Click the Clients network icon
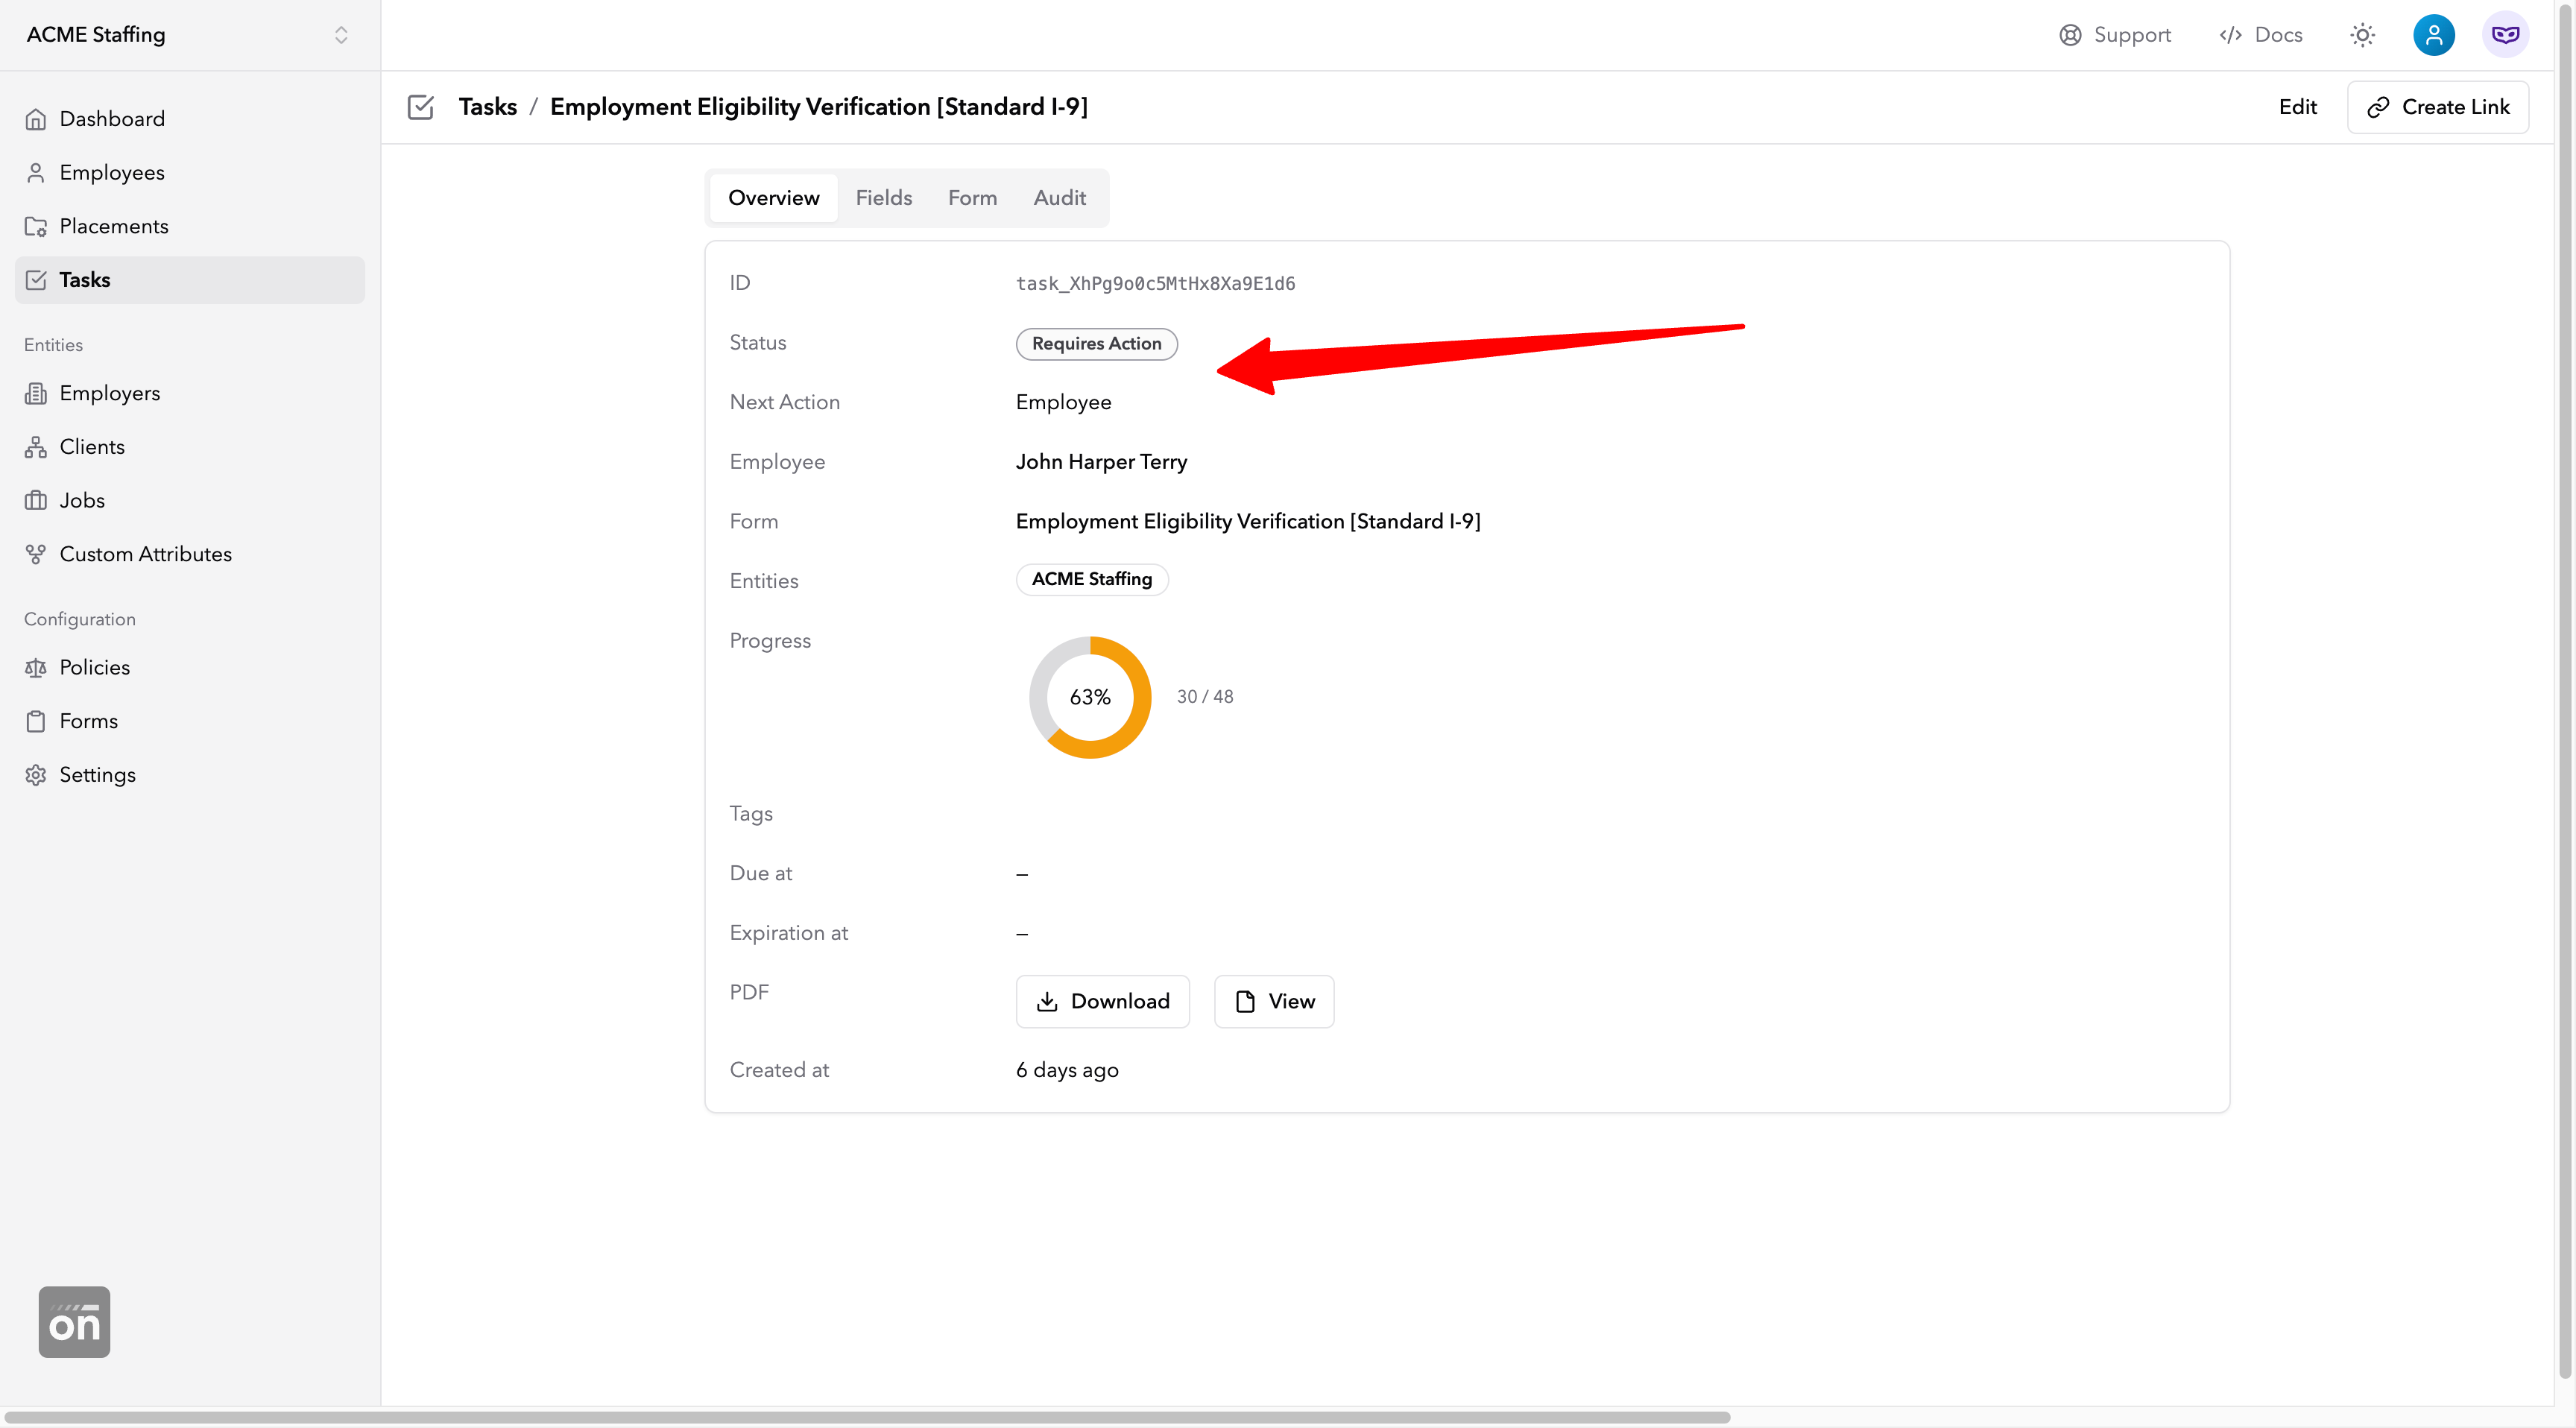The image size is (2576, 1428). (36, 447)
